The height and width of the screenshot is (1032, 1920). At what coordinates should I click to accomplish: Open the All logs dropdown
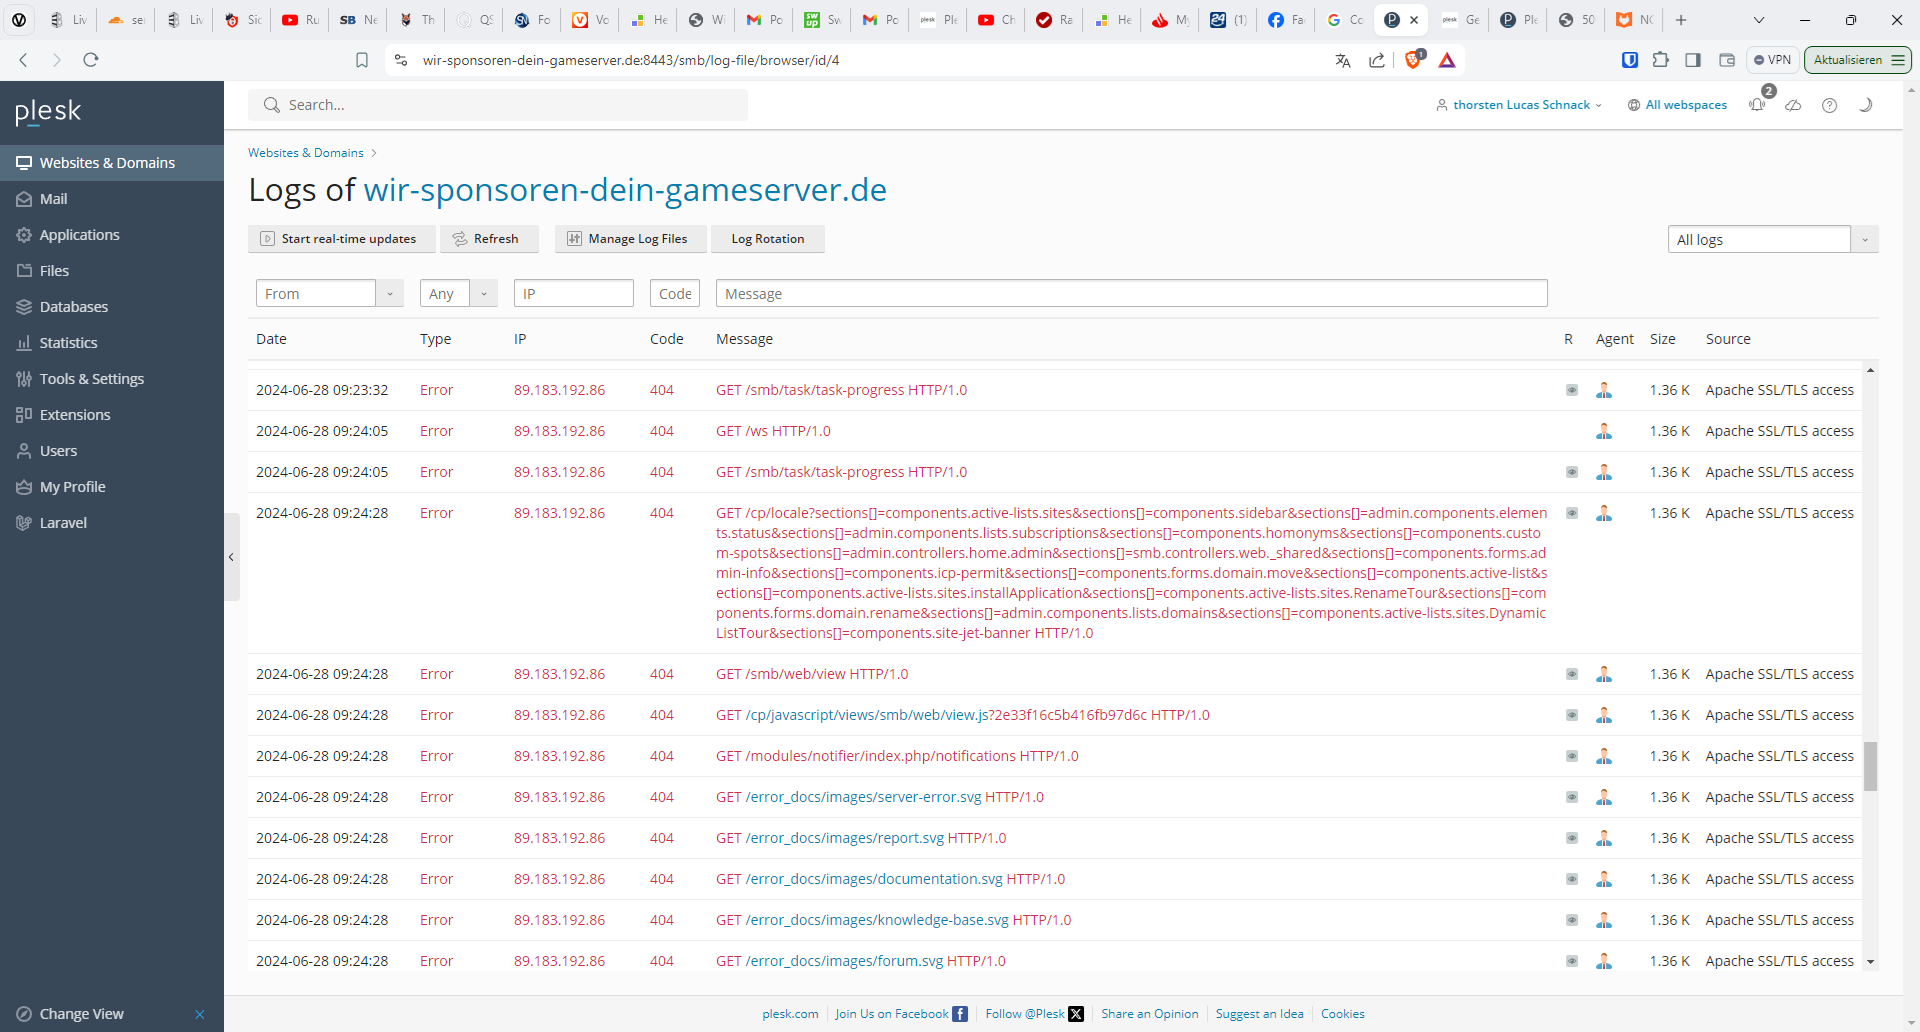point(1772,240)
